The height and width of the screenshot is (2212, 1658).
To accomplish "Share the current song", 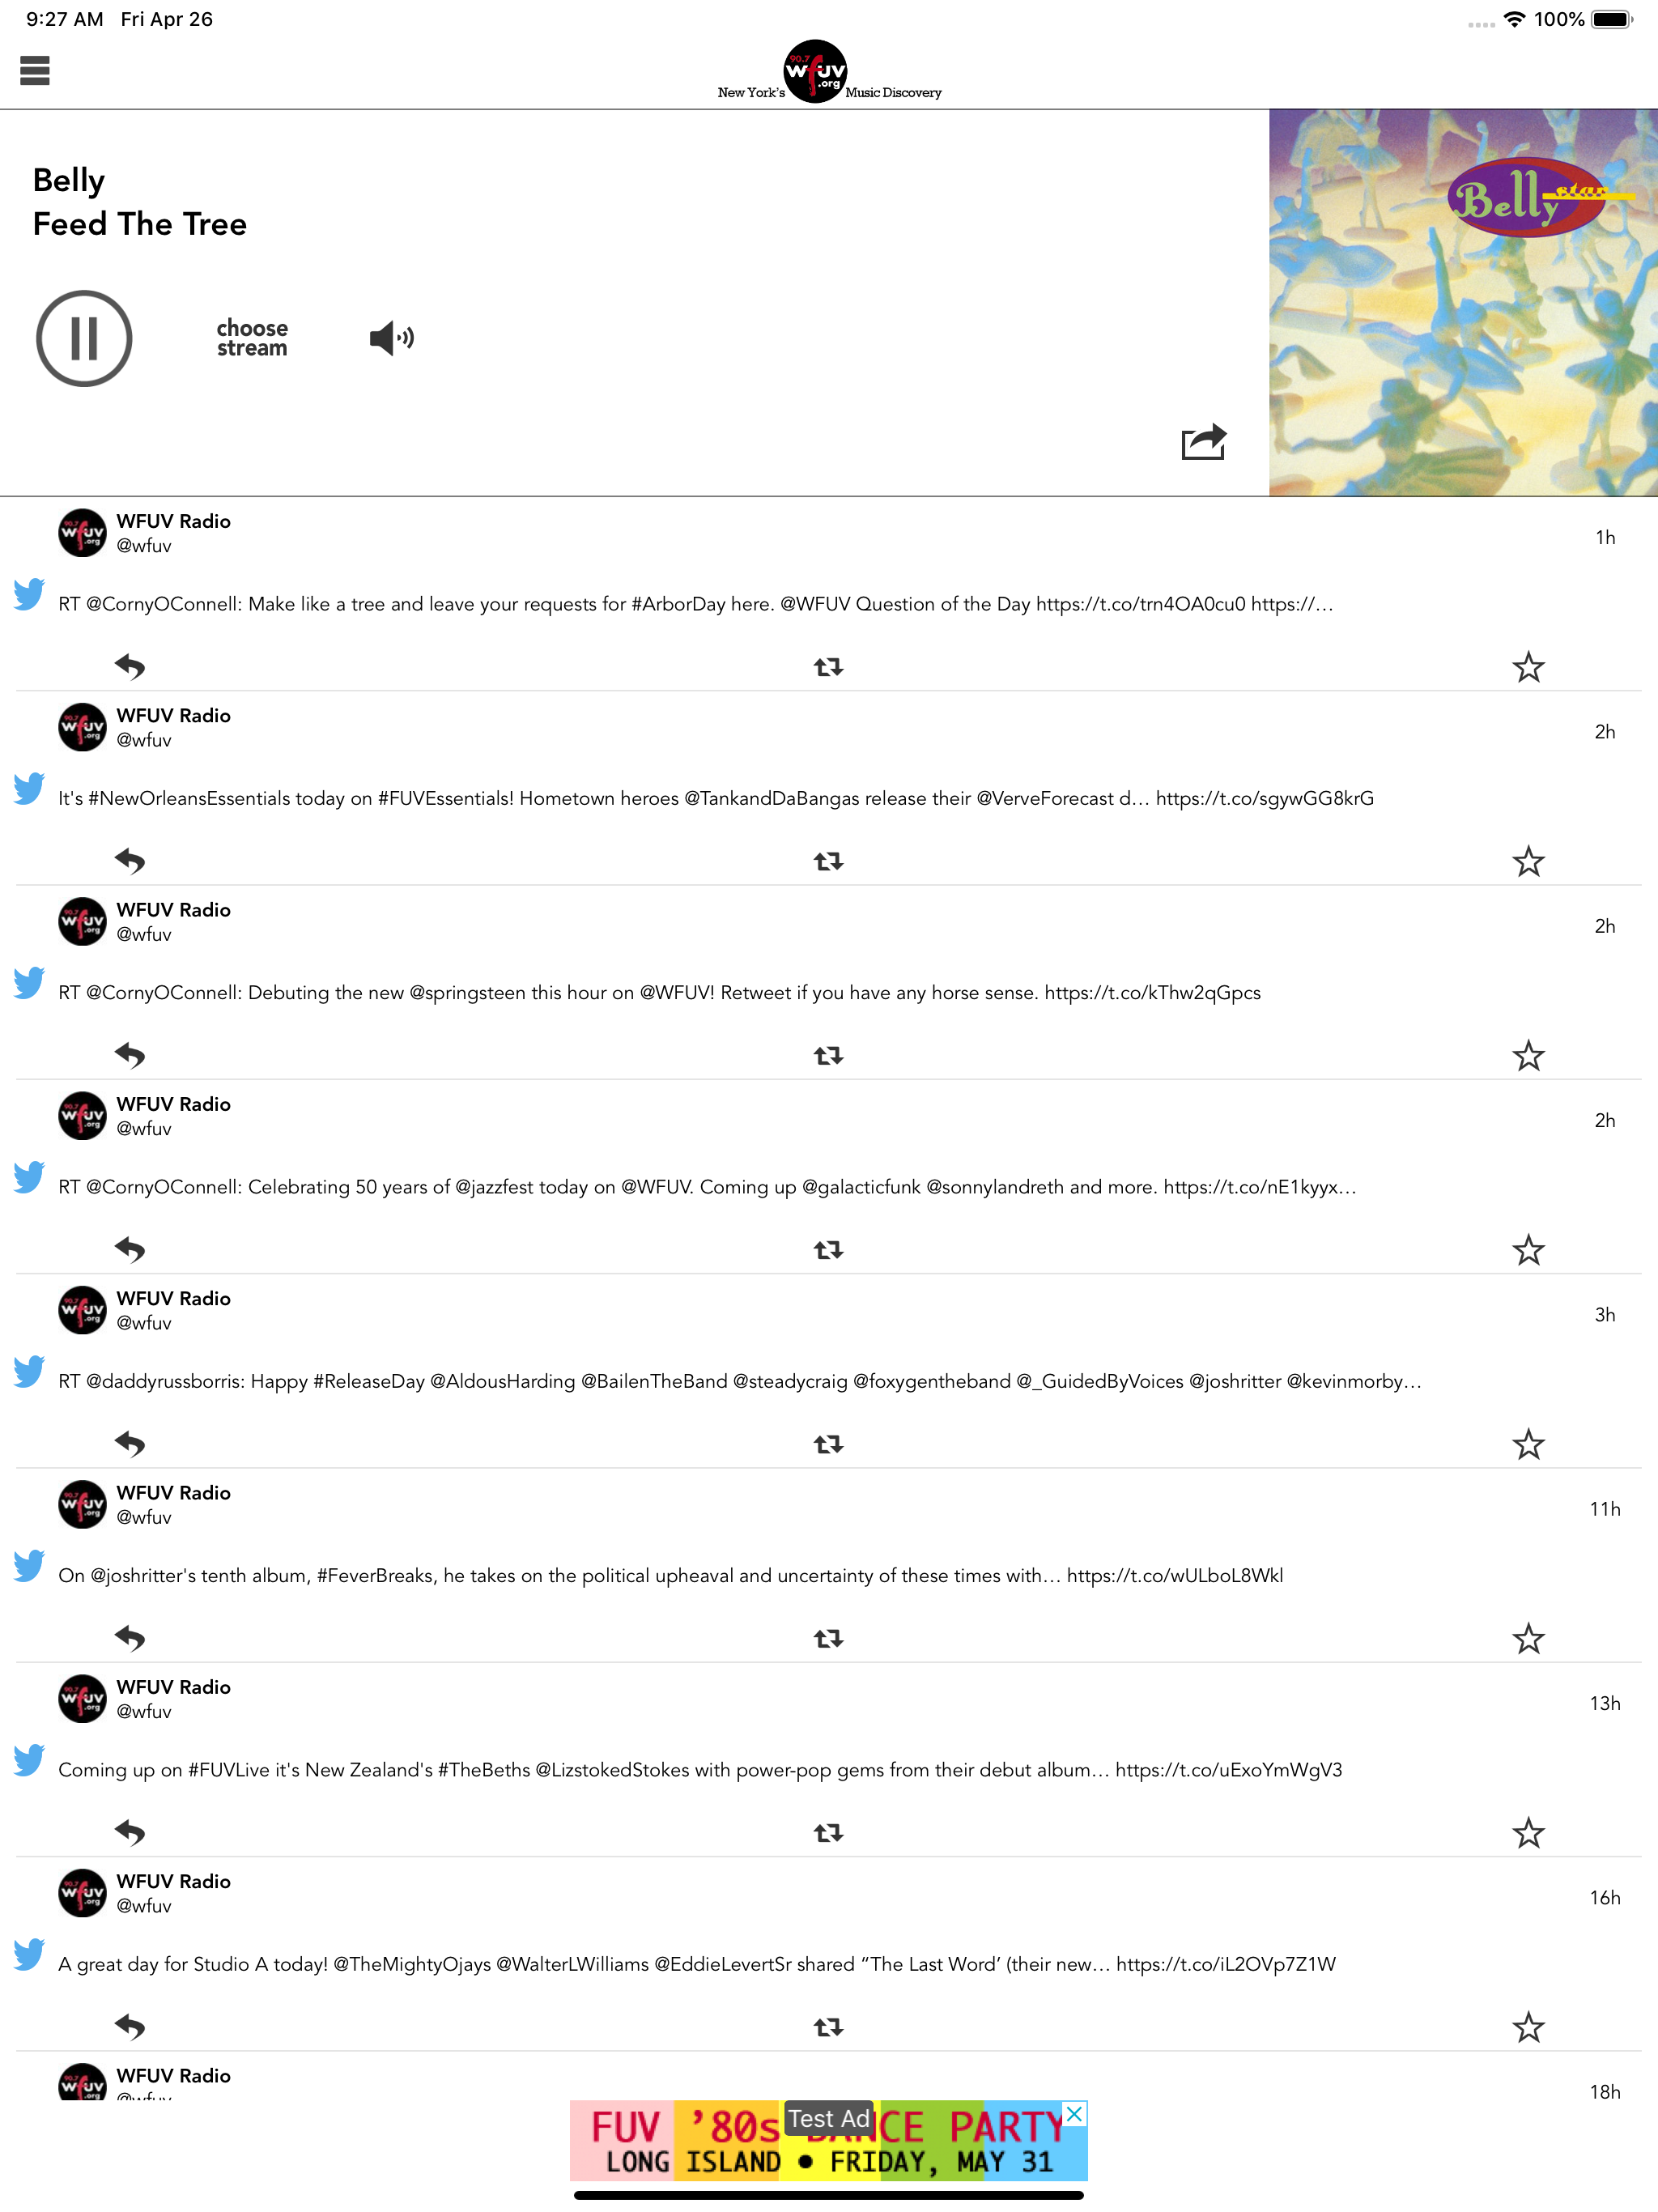I will pos(1203,442).
